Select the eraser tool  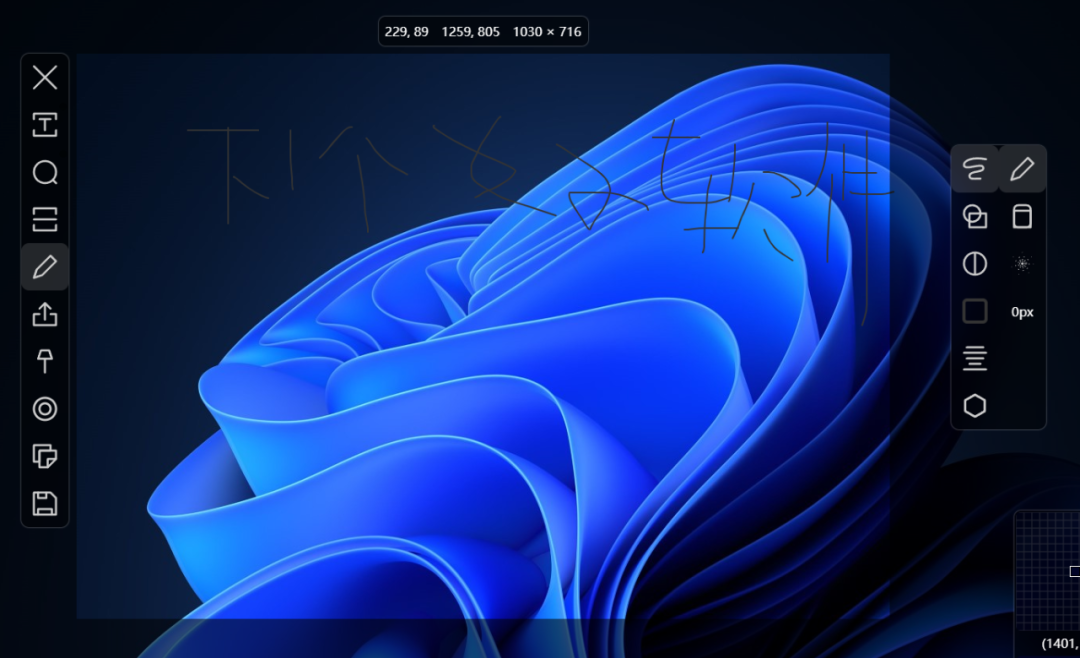pos(1022,216)
